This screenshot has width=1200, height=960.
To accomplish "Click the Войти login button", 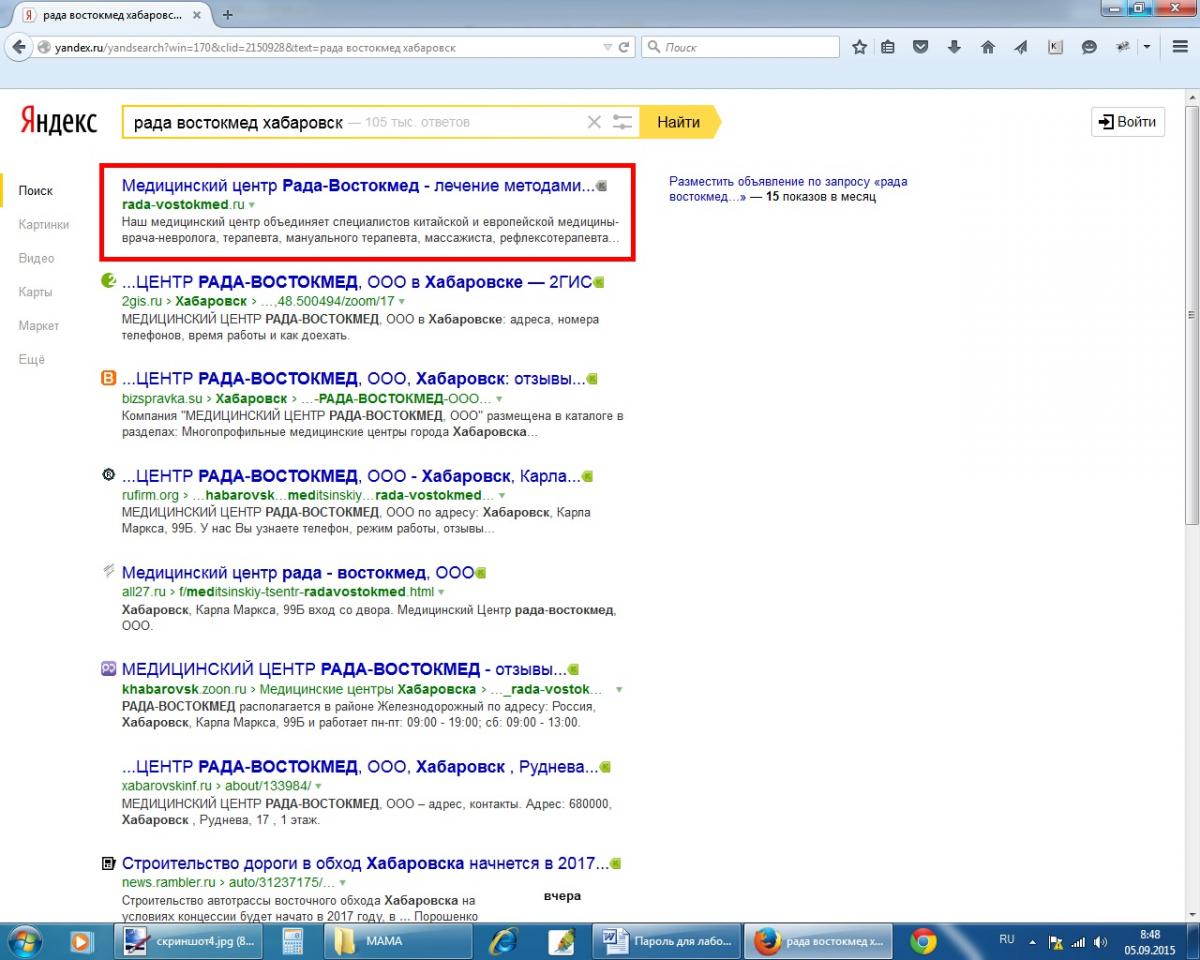I will coord(1128,122).
